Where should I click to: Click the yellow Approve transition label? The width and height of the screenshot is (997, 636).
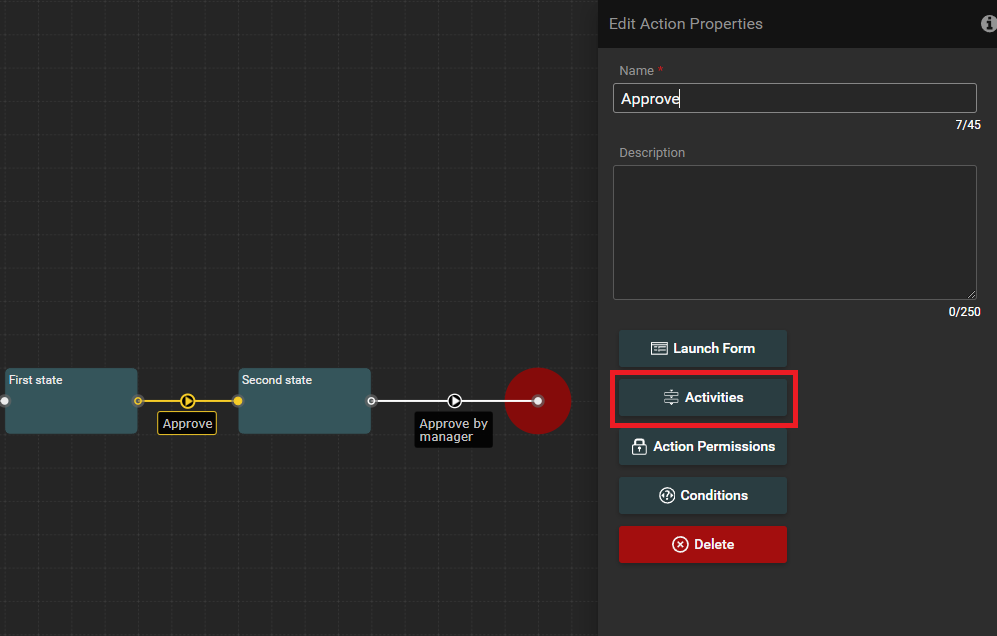pos(188,424)
